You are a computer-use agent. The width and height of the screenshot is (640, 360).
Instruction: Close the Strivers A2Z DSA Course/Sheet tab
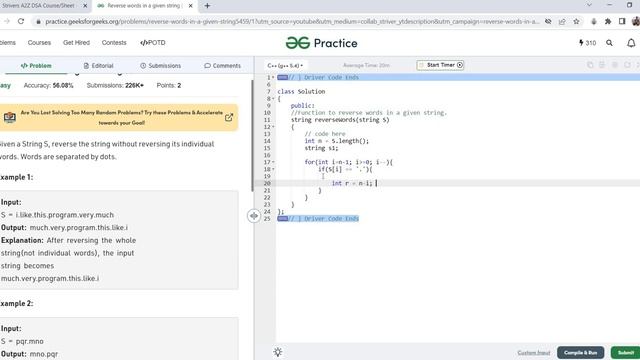[x=85, y=6]
